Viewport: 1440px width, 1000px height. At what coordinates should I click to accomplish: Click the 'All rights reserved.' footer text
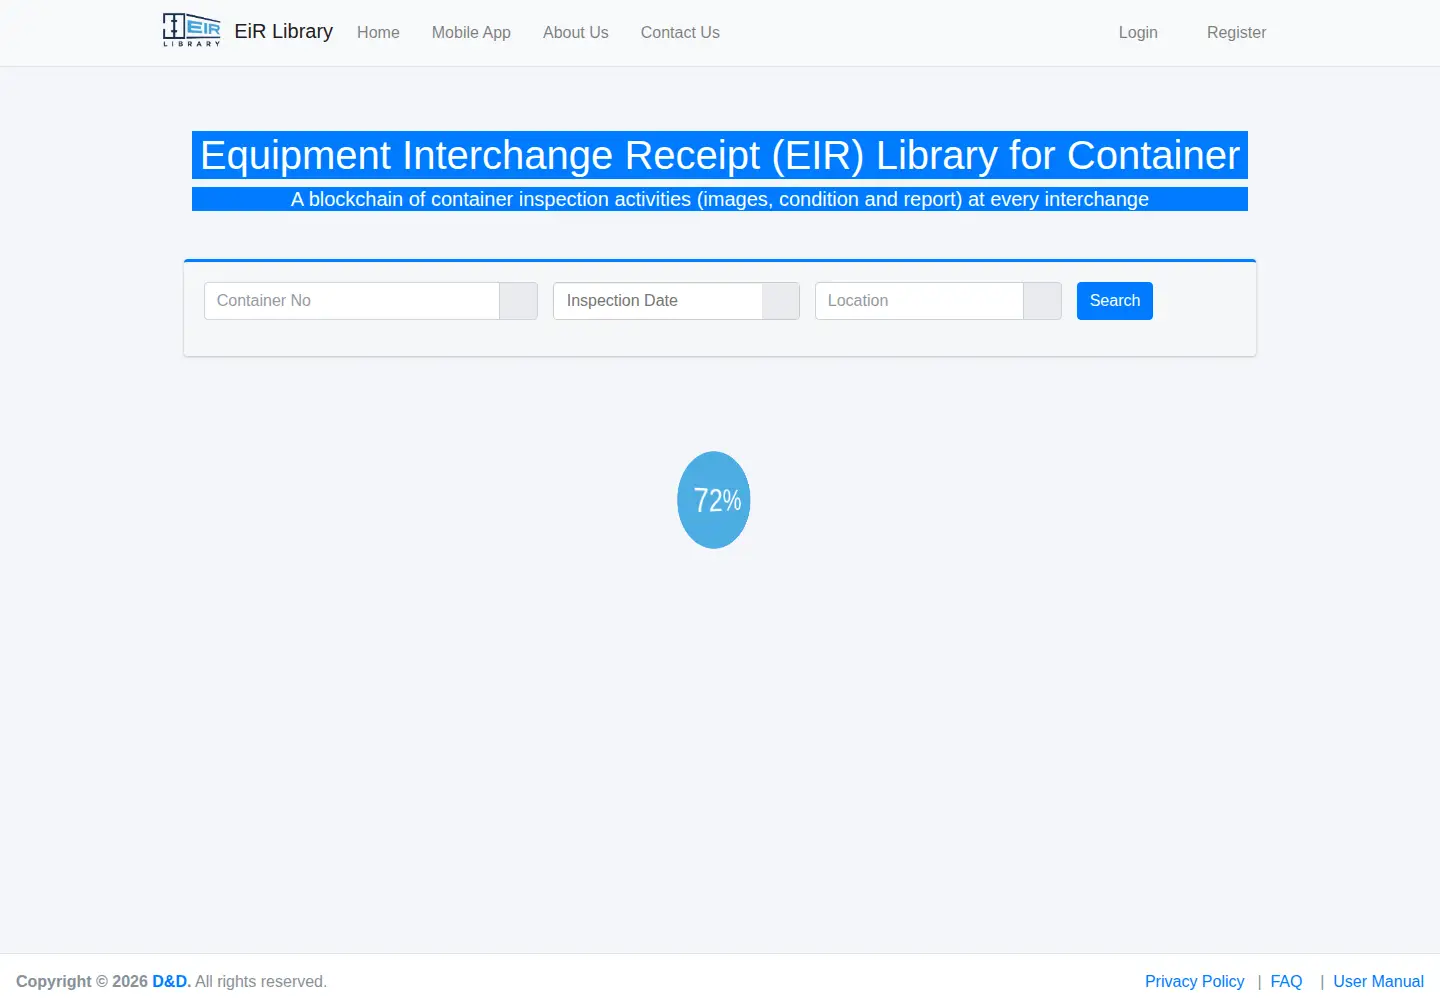pos(261,982)
